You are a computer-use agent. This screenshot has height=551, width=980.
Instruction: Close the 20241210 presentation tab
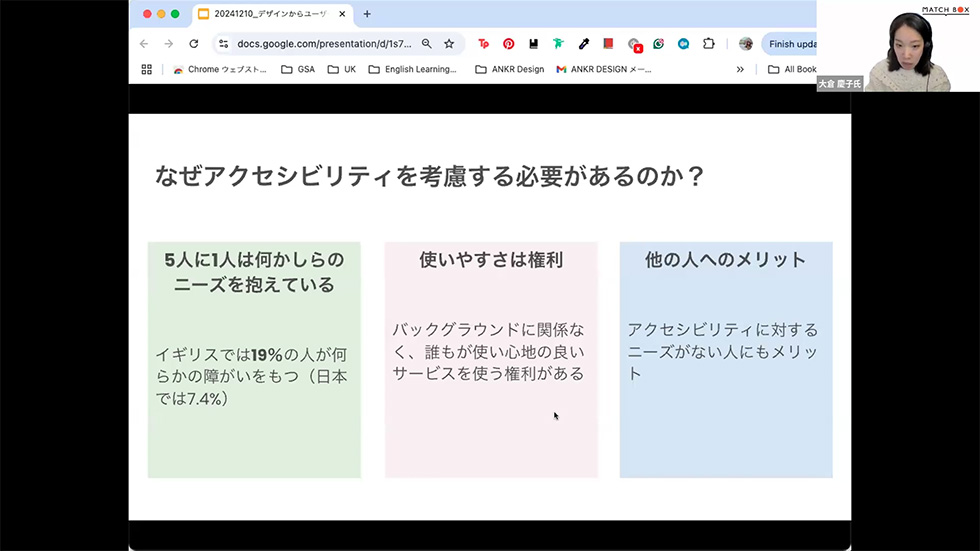tap(342, 14)
